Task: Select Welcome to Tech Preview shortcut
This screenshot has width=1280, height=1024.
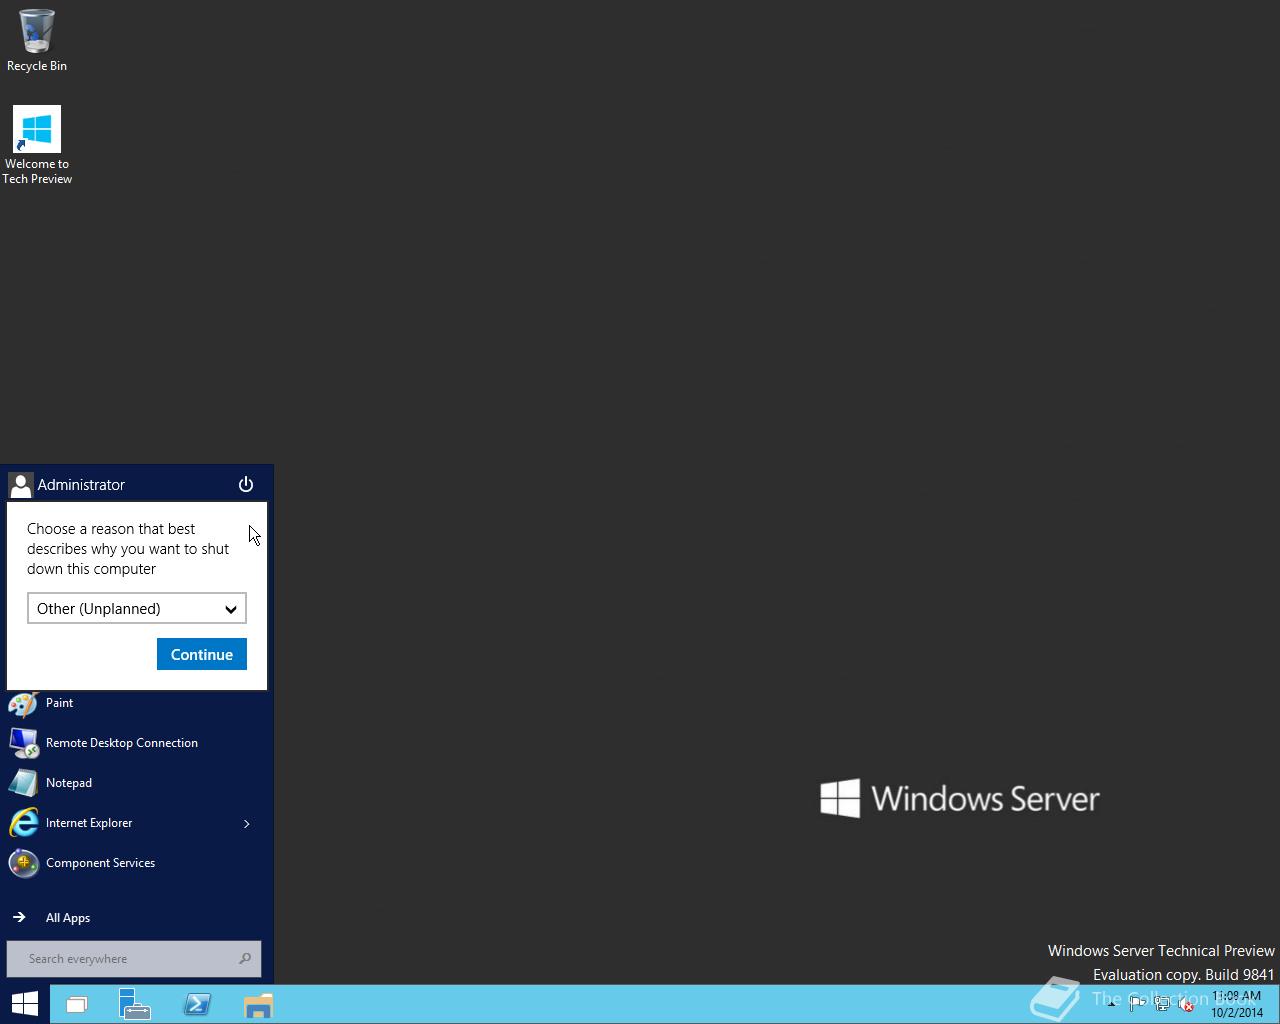Action: (37, 146)
